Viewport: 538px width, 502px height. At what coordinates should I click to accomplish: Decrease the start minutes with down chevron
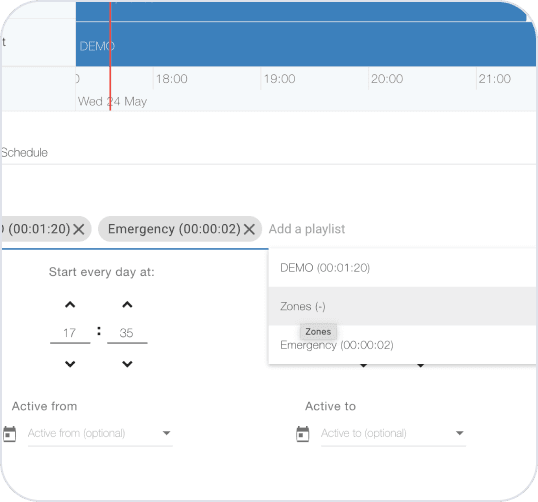point(127,364)
